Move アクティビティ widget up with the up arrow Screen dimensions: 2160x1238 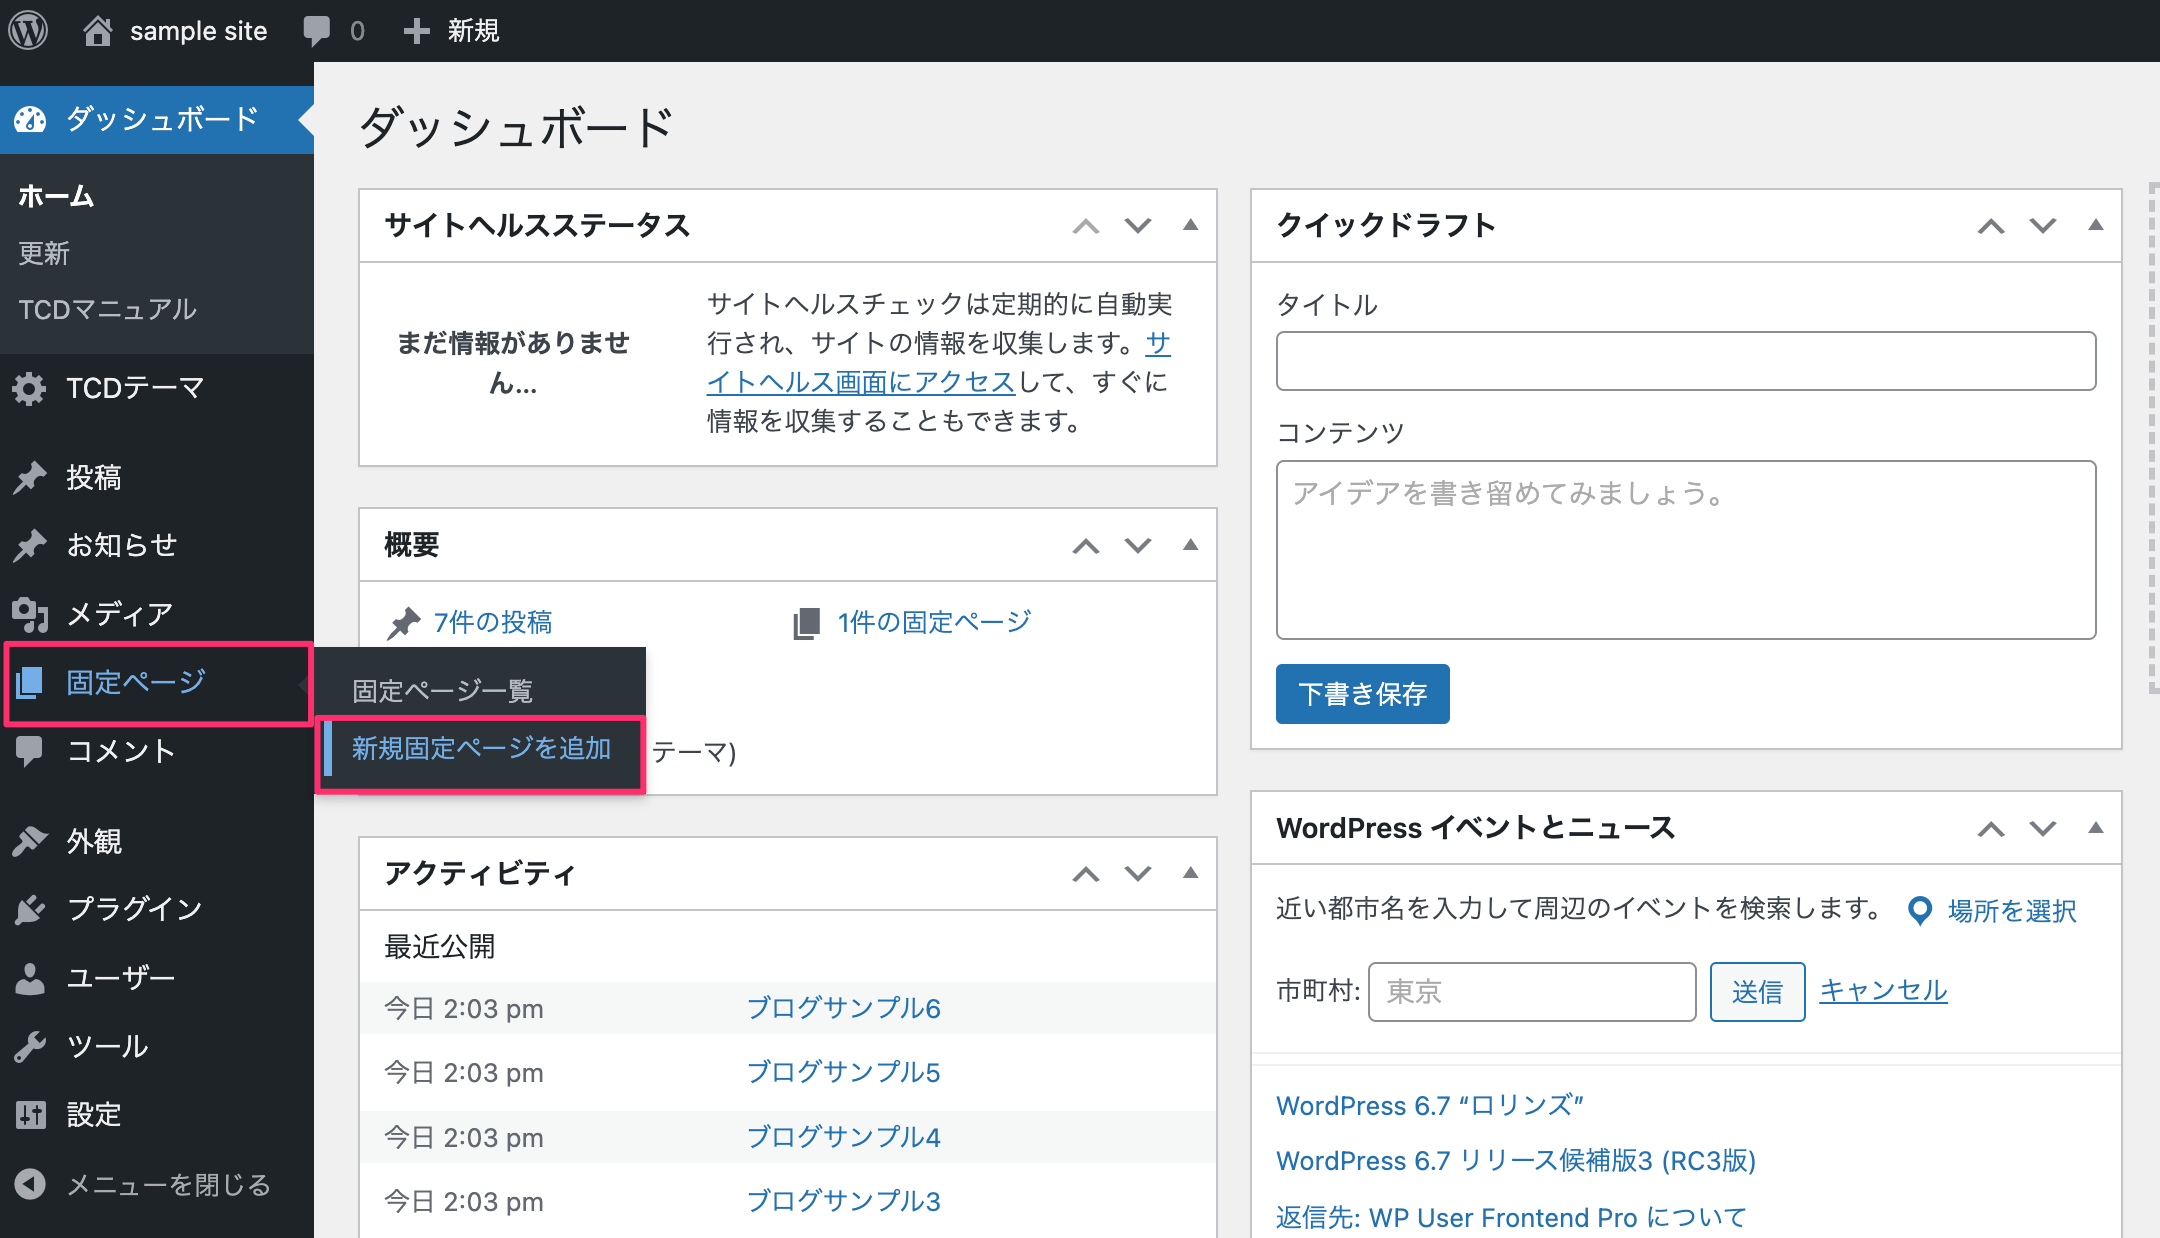(x=1086, y=874)
